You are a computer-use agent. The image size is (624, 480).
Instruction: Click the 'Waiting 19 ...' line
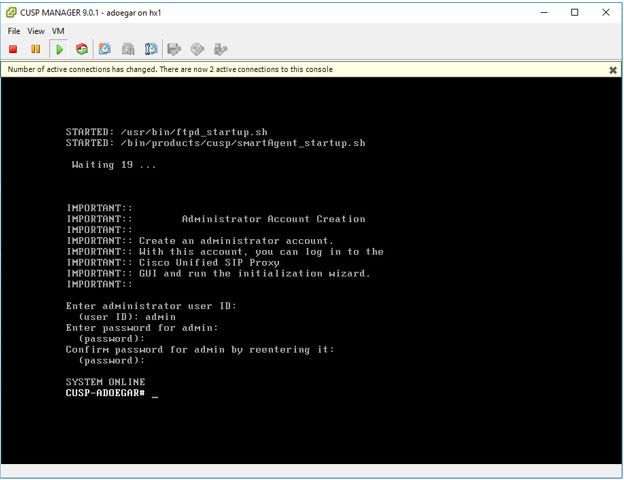(x=114, y=165)
